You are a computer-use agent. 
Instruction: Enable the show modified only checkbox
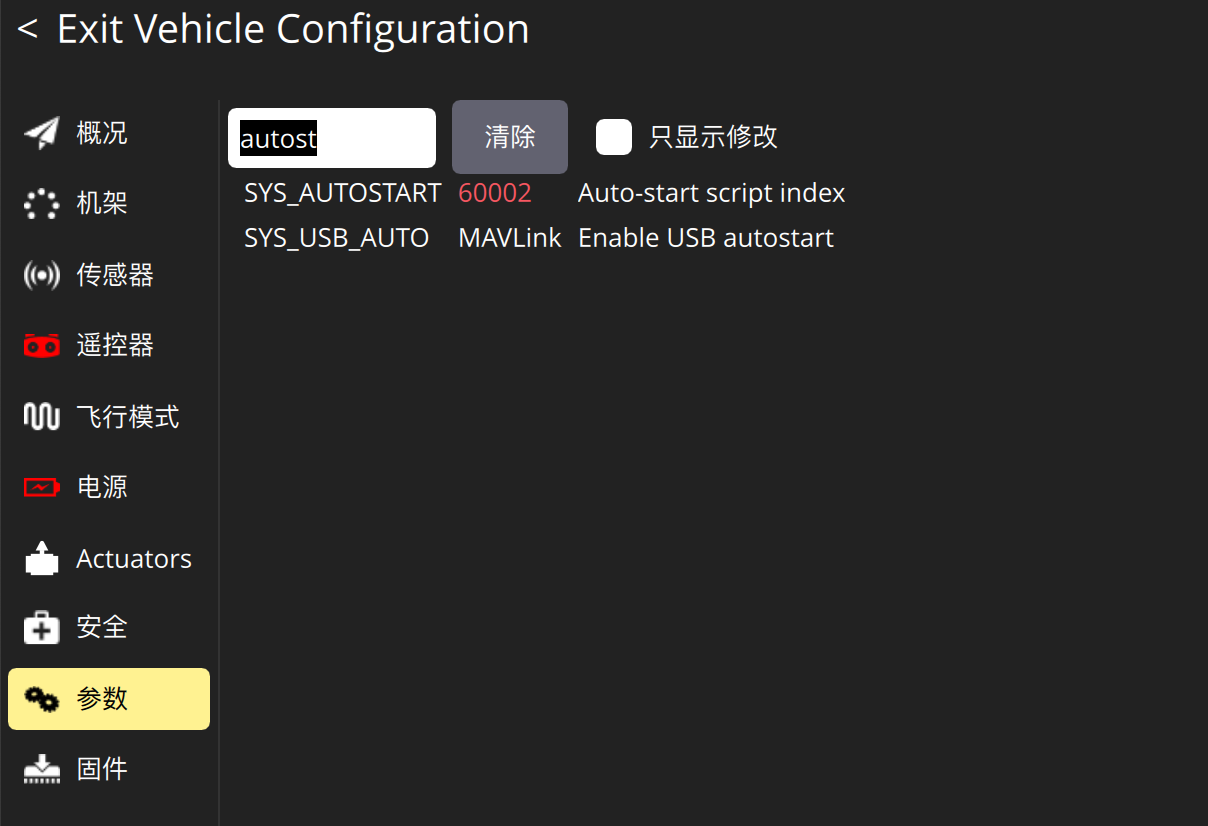pyautogui.click(x=614, y=137)
